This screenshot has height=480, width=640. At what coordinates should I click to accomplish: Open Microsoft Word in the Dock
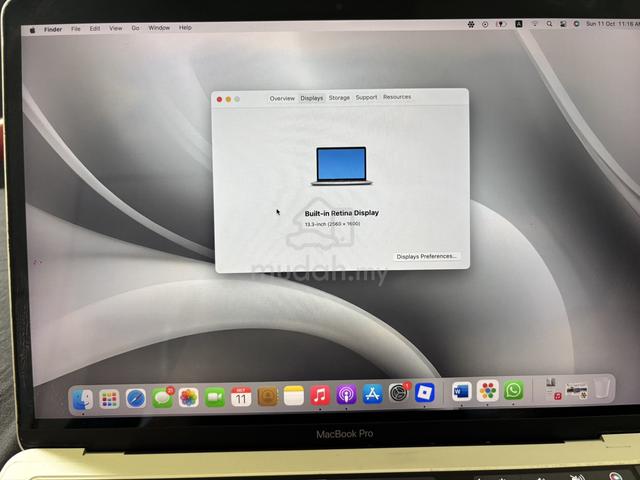click(x=462, y=392)
